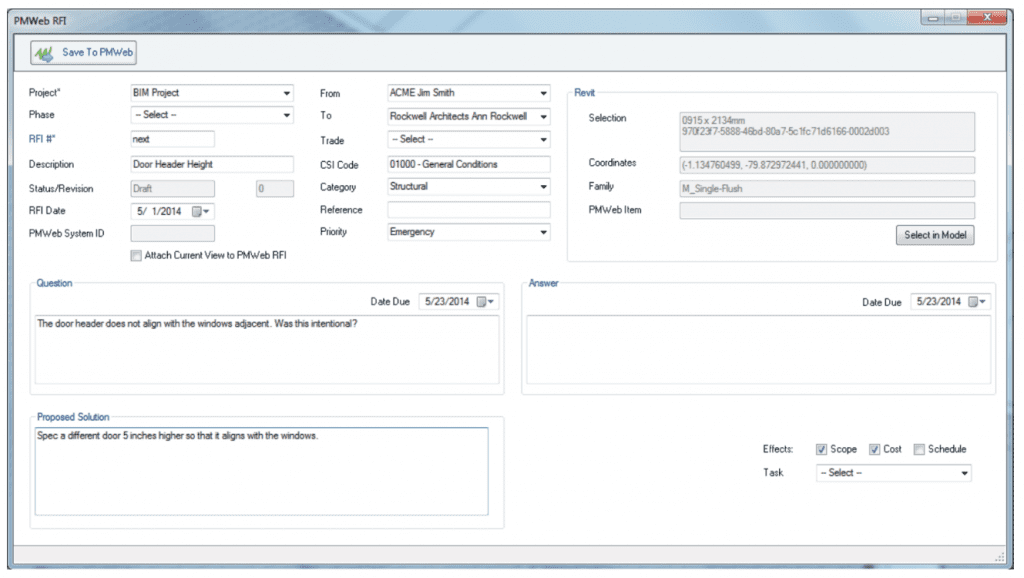The height and width of the screenshot is (578, 1024).
Task: Click the window resize grip corner
Action: coord(999,556)
